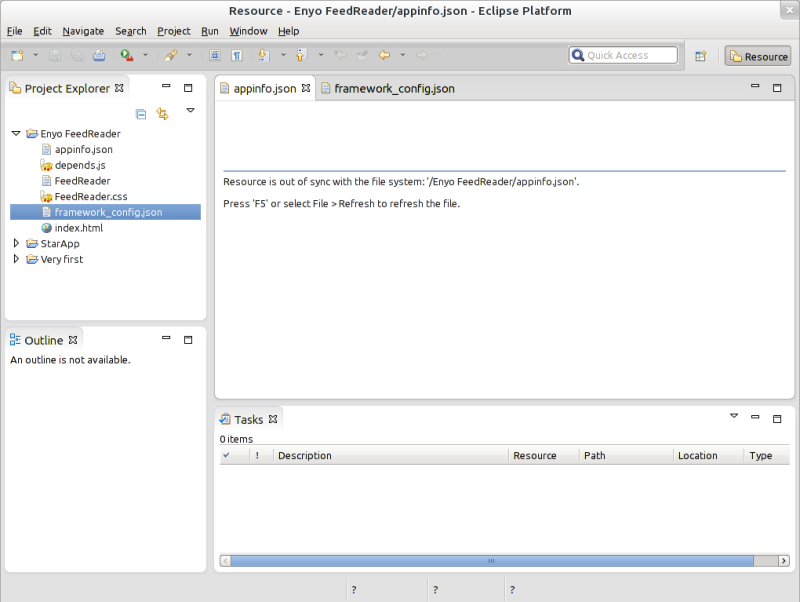Toggle Link with Editor in Project Explorer

(x=162, y=114)
